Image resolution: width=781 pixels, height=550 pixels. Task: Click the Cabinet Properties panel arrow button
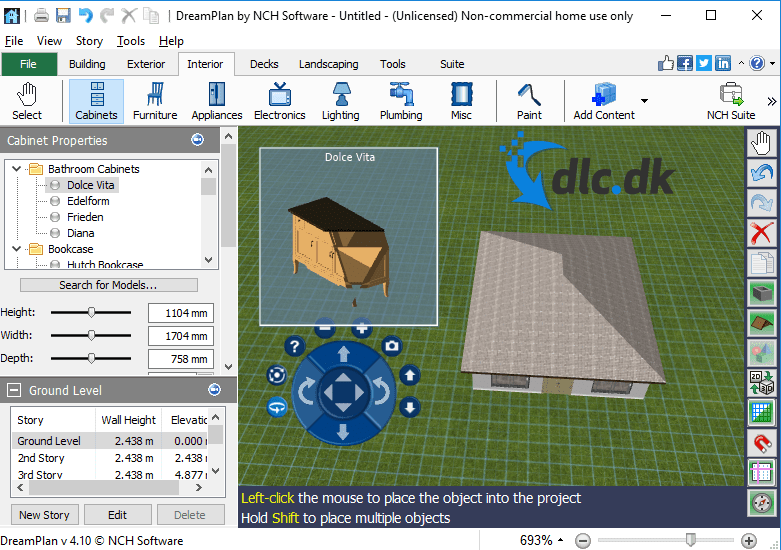pos(197,139)
